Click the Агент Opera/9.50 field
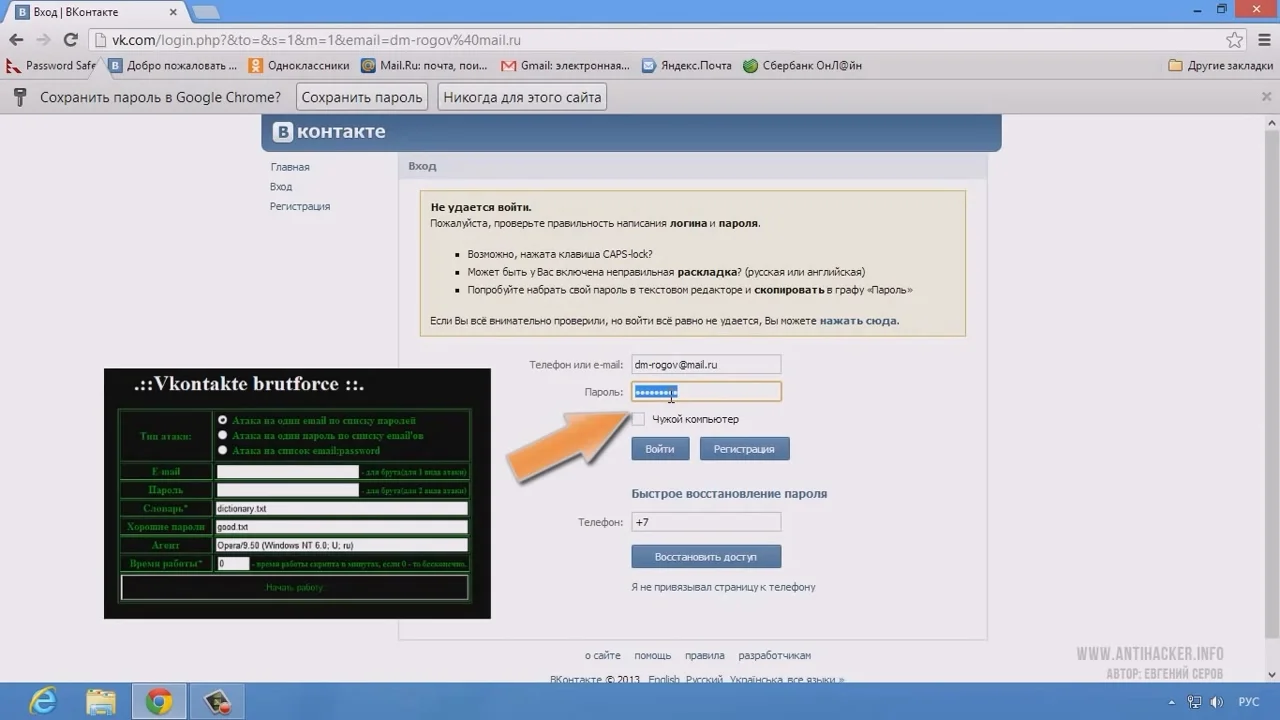The image size is (1280, 720). pos(341,545)
